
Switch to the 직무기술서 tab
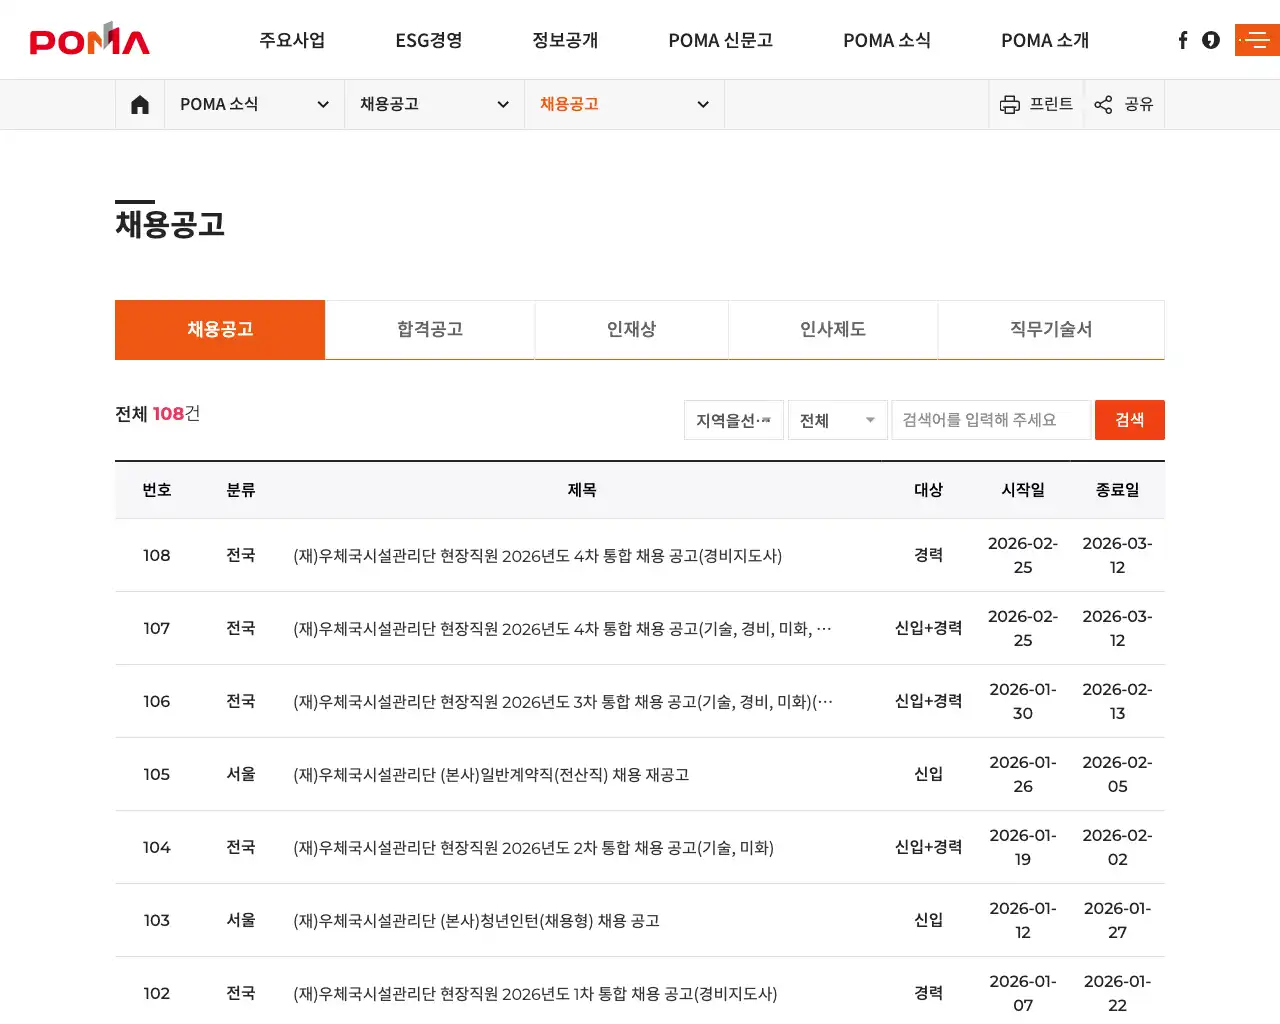click(1051, 329)
